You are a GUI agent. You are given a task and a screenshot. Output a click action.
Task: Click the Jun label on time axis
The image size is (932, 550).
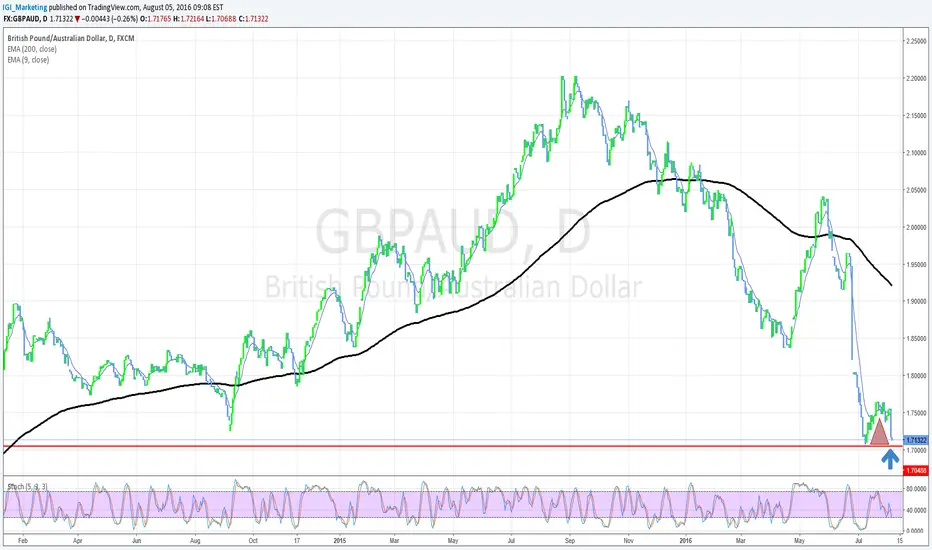(136, 541)
